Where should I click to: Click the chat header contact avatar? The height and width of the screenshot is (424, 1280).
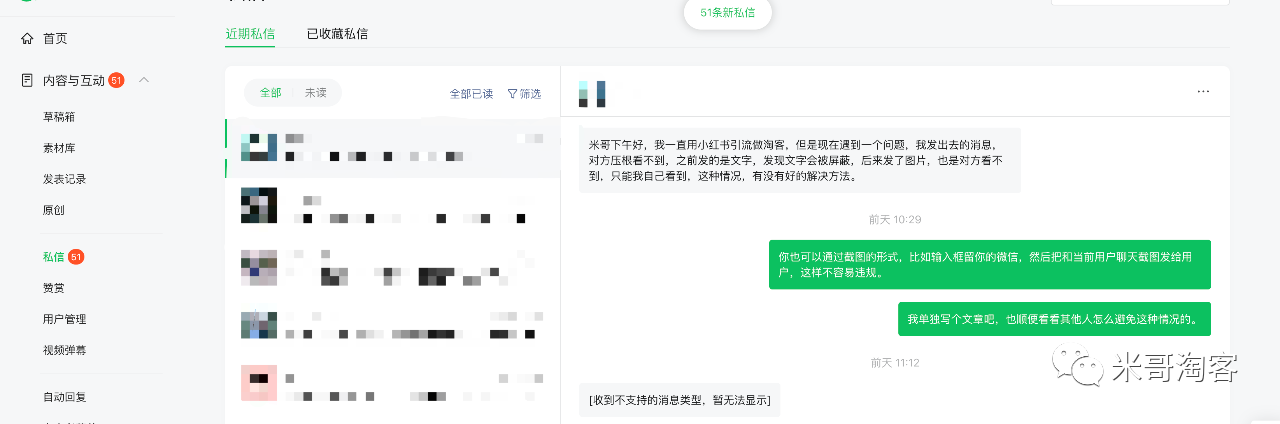(x=592, y=94)
